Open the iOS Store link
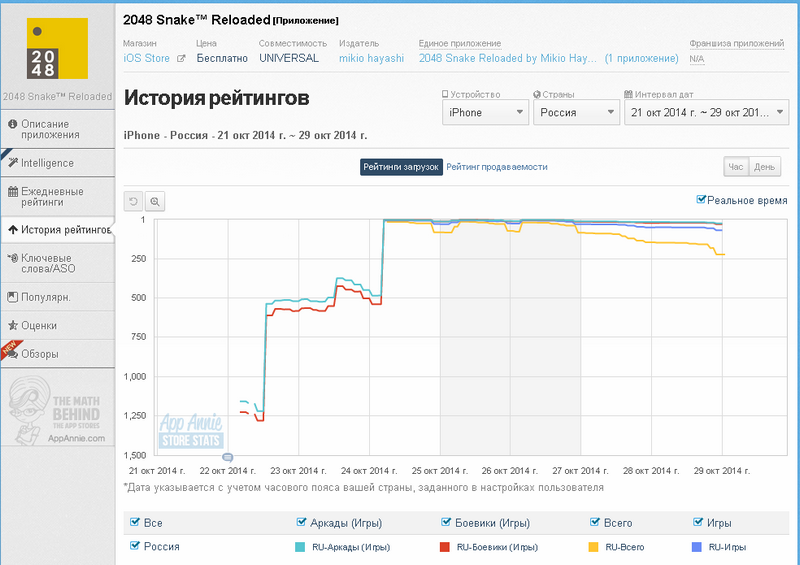Viewport: 800px width, 565px height. tap(146, 58)
